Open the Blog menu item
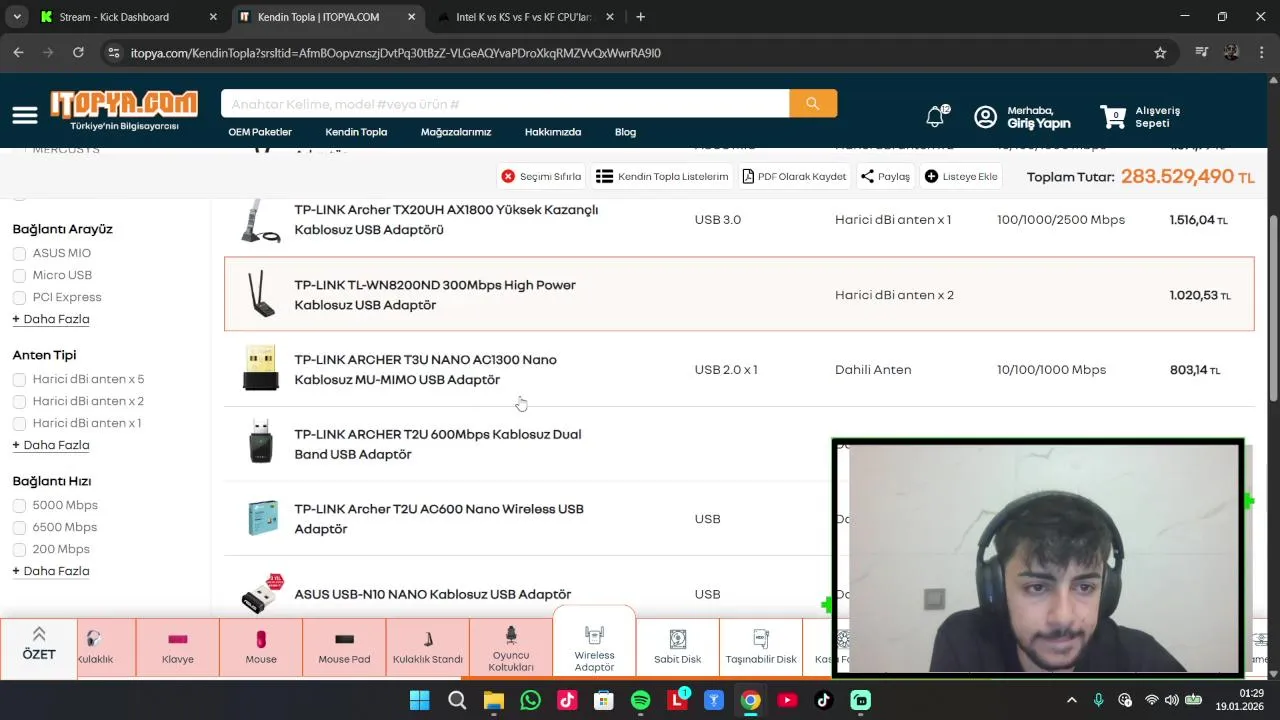 (625, 132)
